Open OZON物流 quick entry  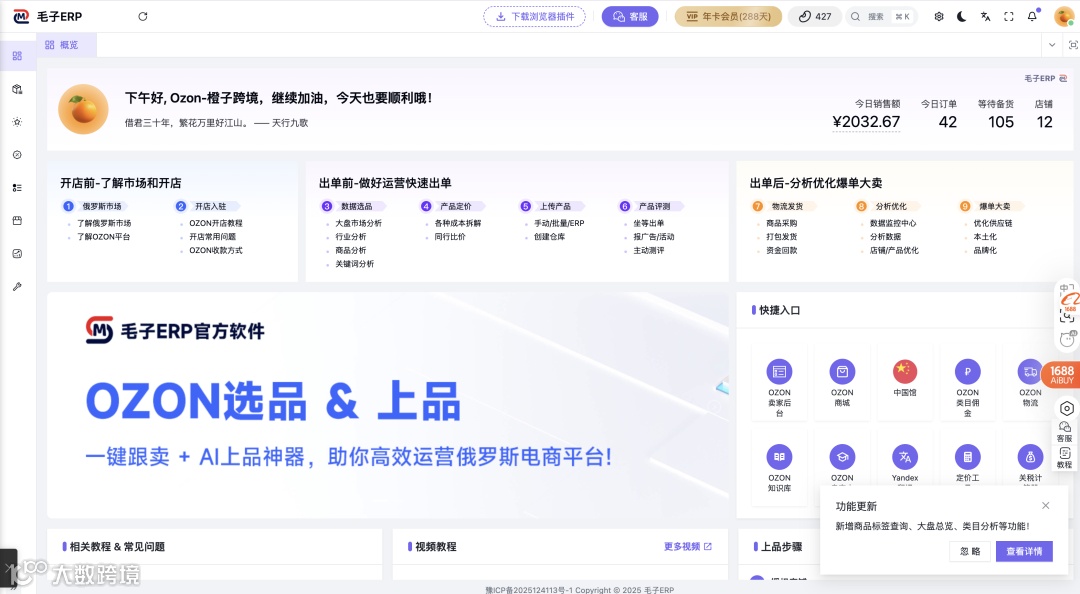pos(1030,382)
